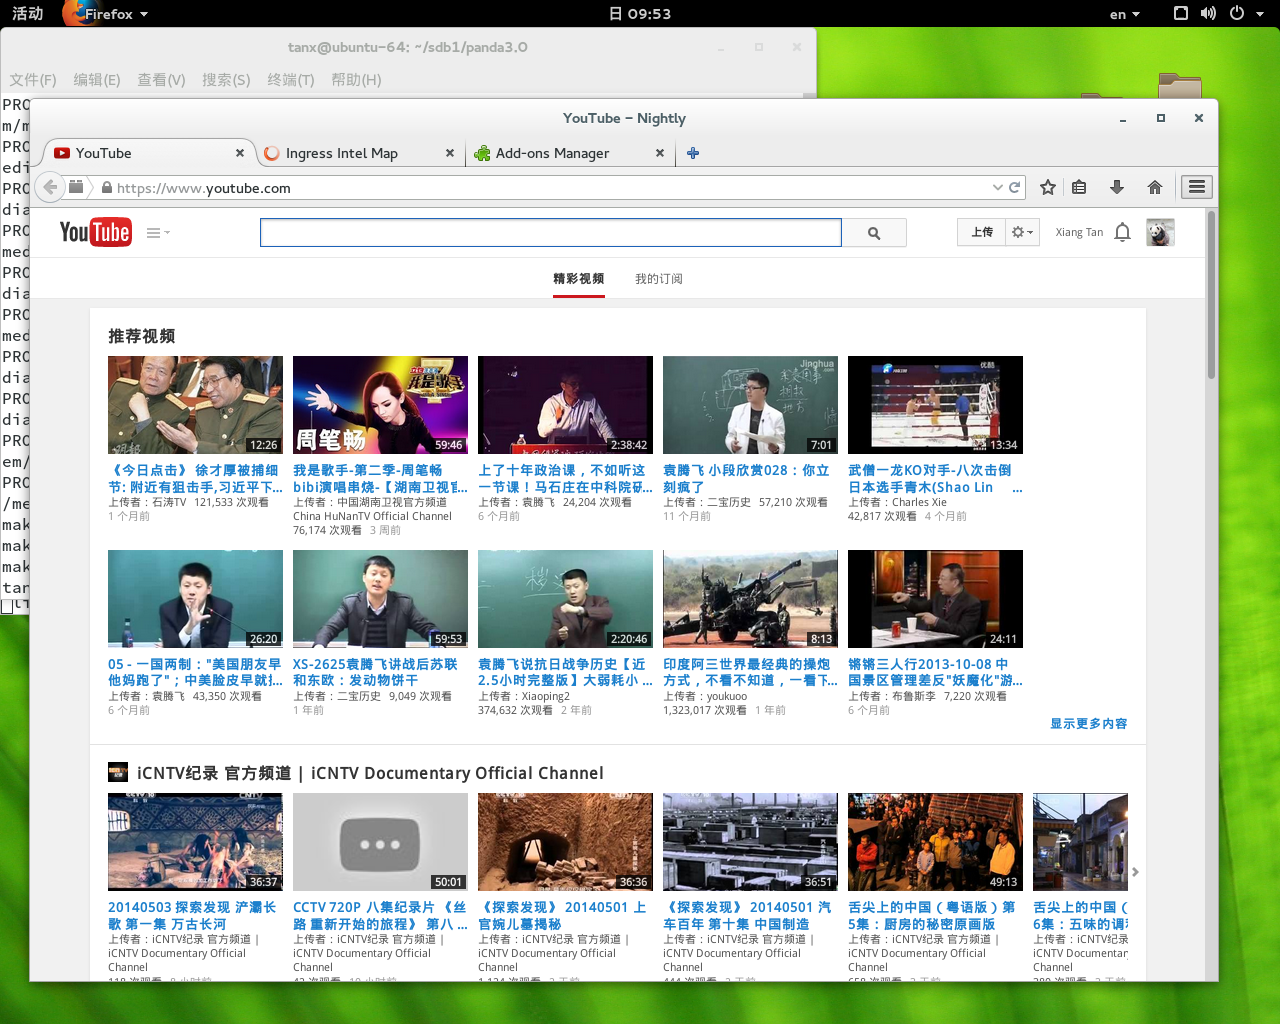Screen dimensions: 1280x1024
Task: Open terminal 搜索(S) menu
Action: point(226,80)
